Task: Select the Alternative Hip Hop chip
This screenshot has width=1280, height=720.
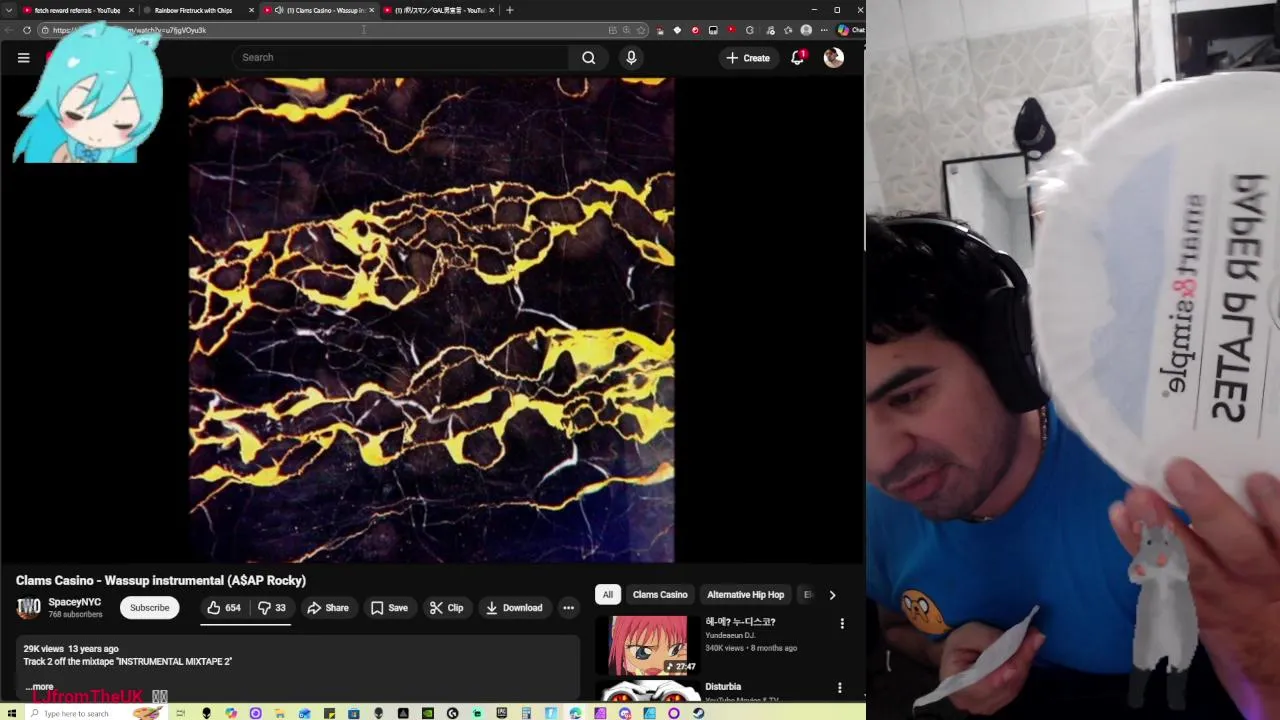Action: click(x=745, y=594)
